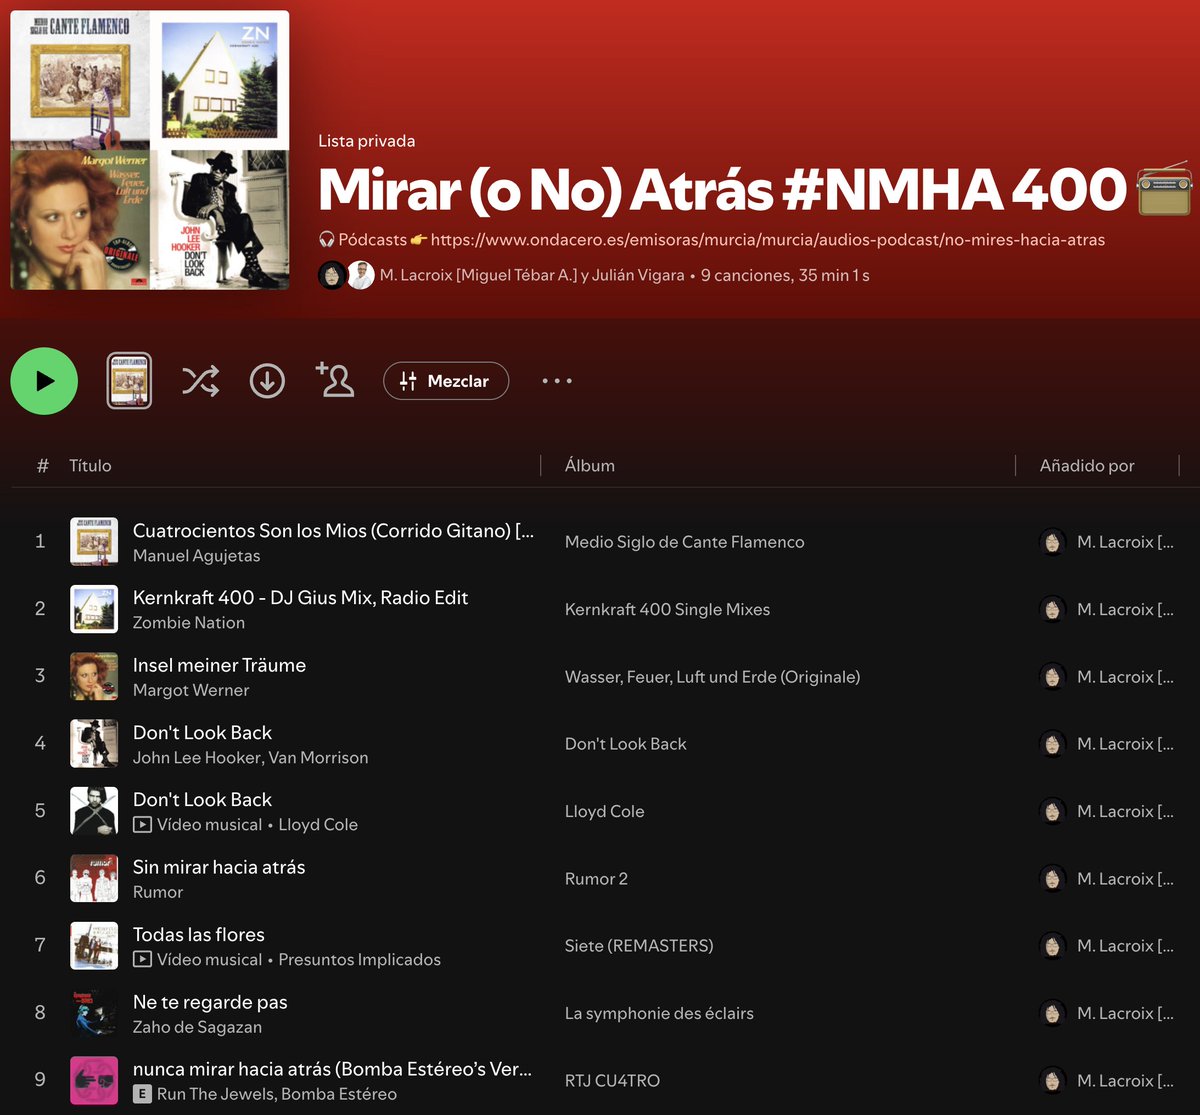Sort tracks by the Añadido por column
This screenshot has width=1200, height=1115.
coord(1087,465)
